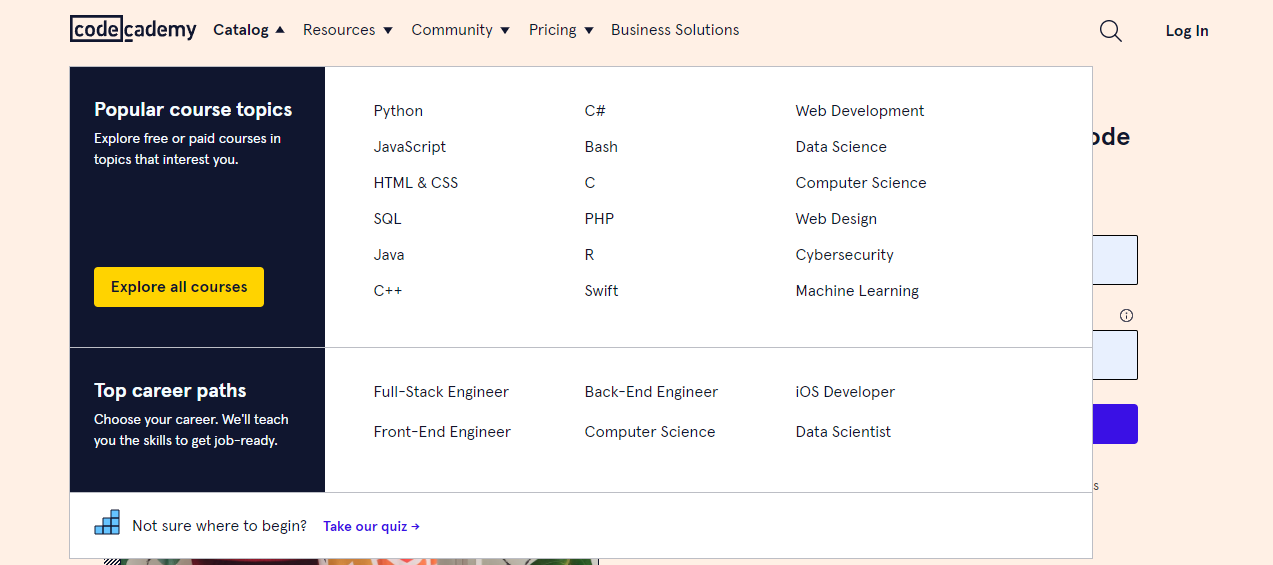
Task: Open iOS Developer career path
Action: pyautogui.click(x=845, y=392)
